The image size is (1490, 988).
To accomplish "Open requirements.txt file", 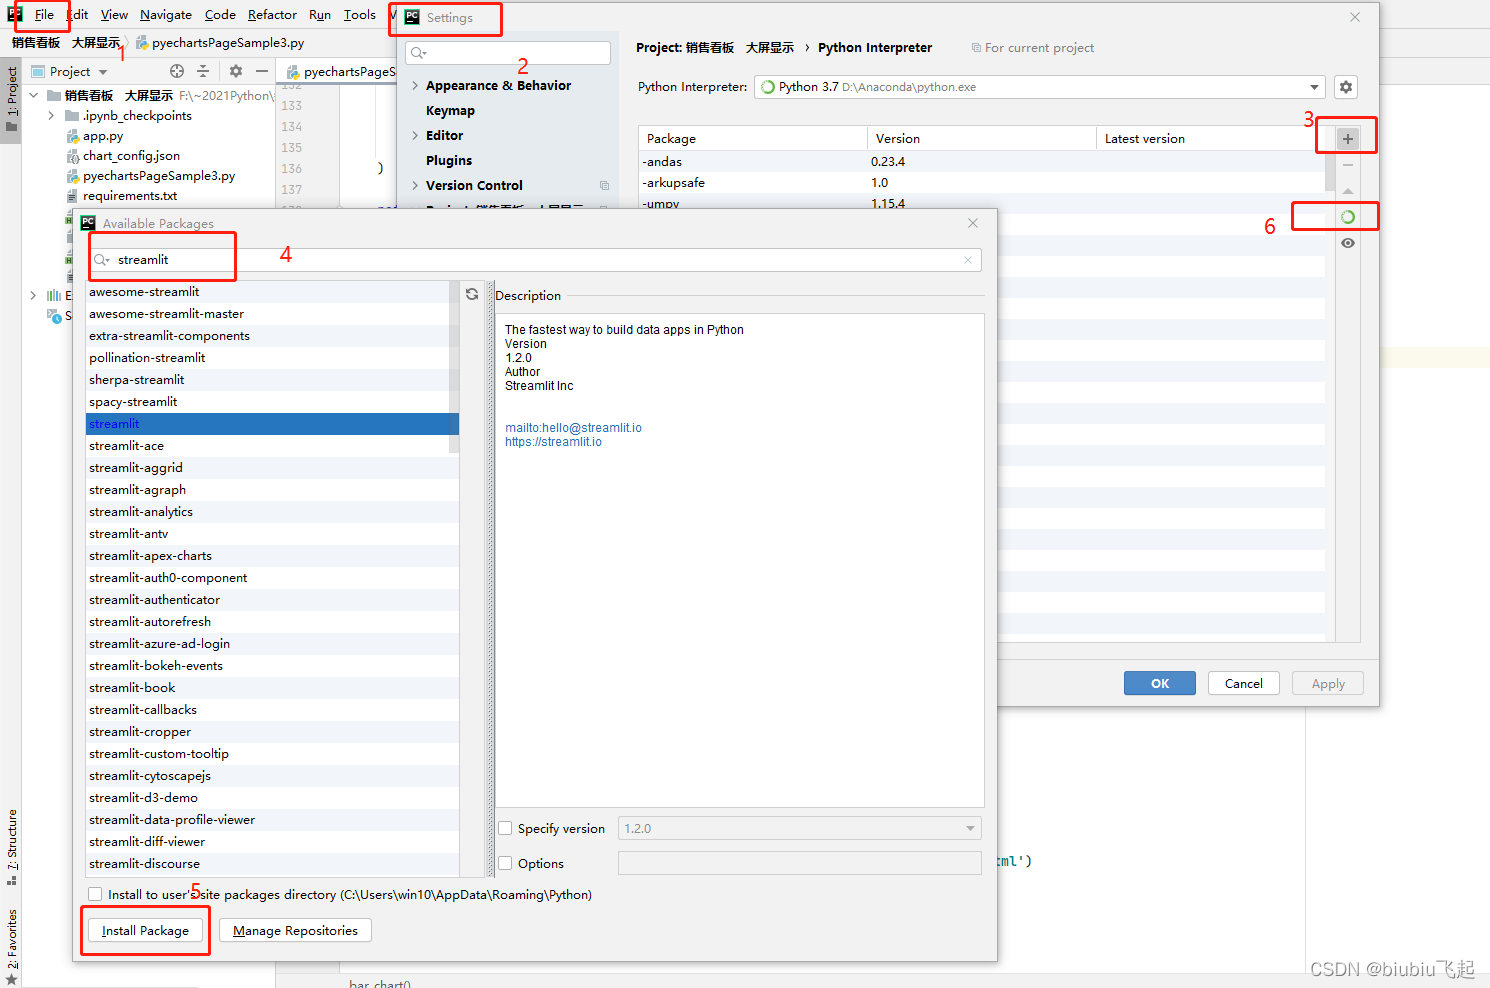I will 130,196.
